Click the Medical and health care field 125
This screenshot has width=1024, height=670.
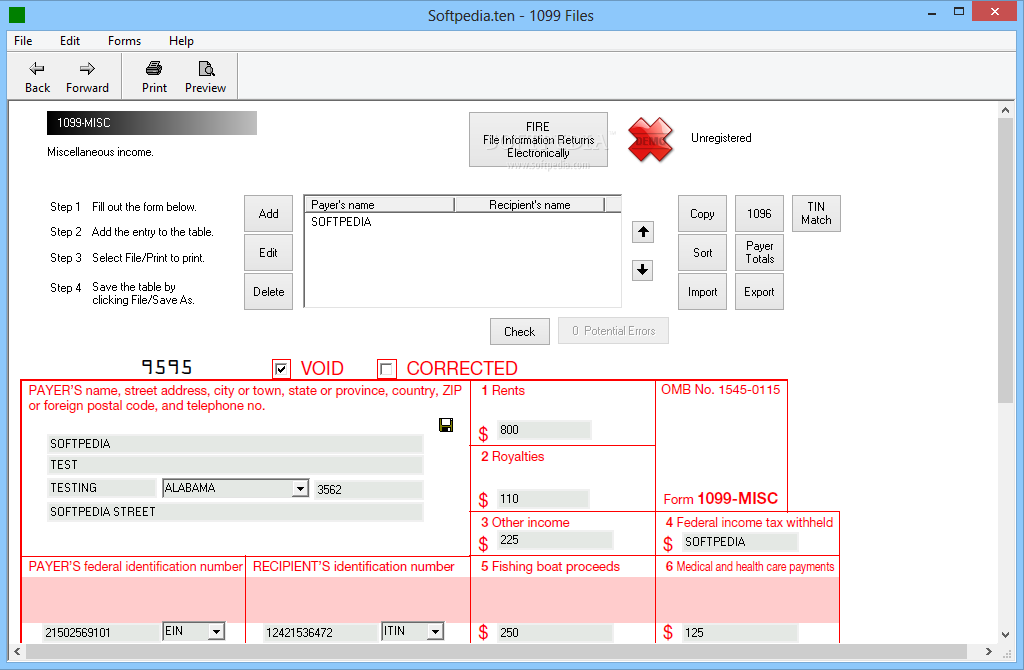(740, 633)
